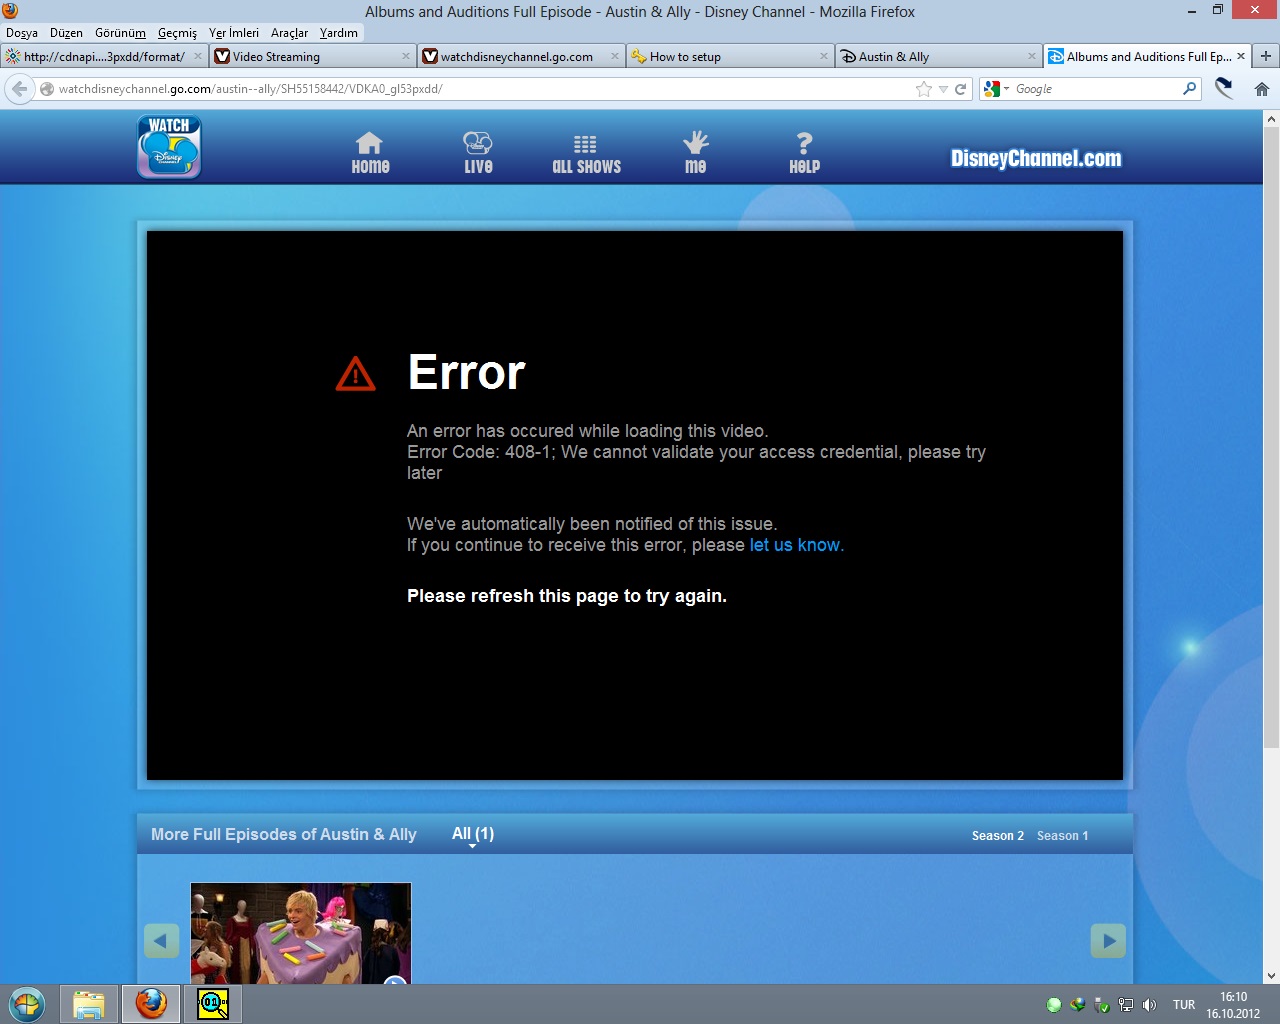Close the watchdisneychannel.go.com tab
Screen dimensions: 1280x1024
pos(615,57)
